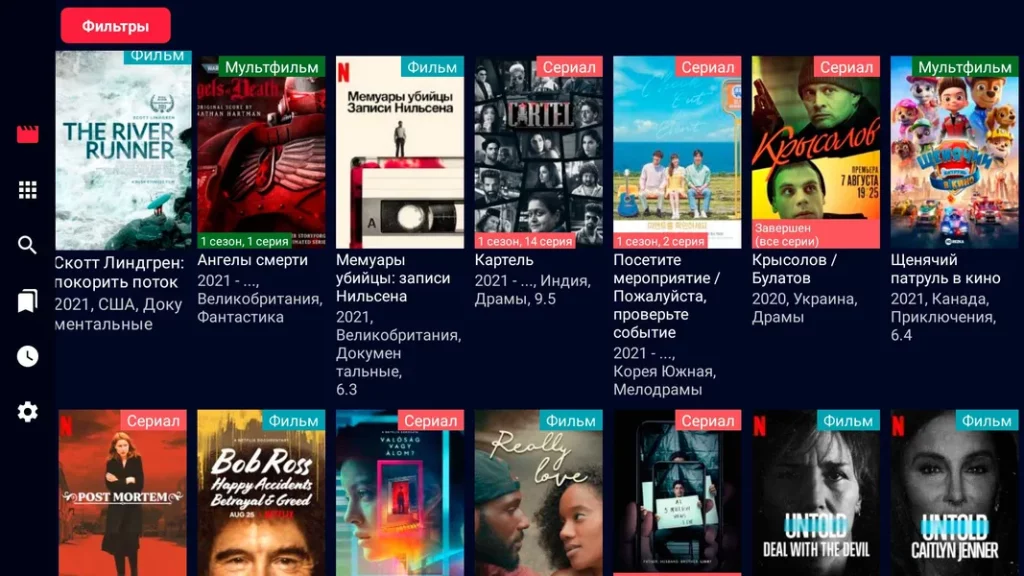This screenshot has width=1024, height=576.
Task: Open the phone-hostage series poster
Action: click(x=677, y=493)
